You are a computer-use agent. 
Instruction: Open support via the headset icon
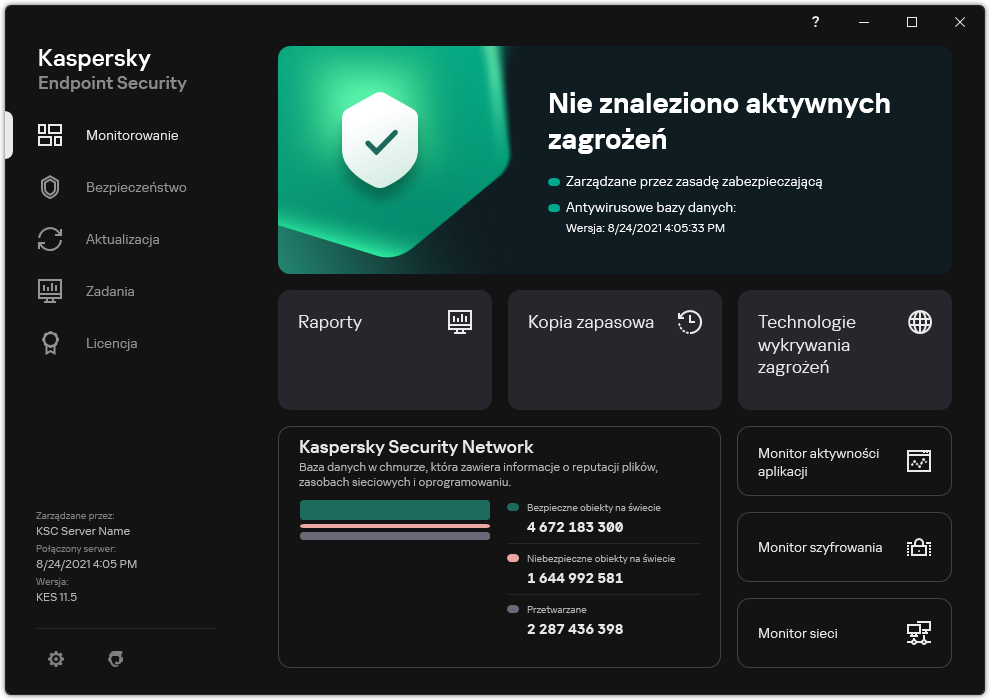click(x=116, y=659)
